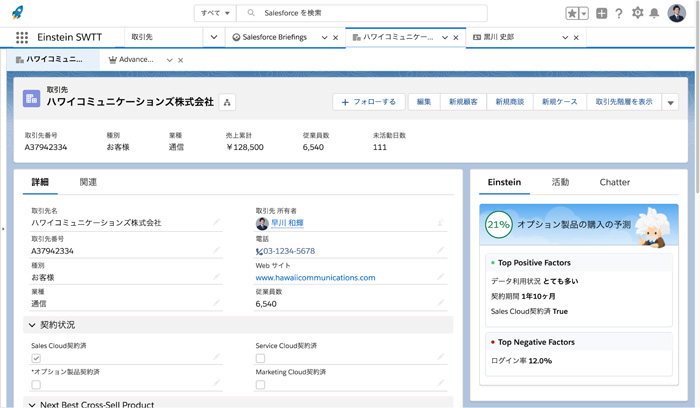
Task: Open the global actions plus icon
Action: [601, 13]
